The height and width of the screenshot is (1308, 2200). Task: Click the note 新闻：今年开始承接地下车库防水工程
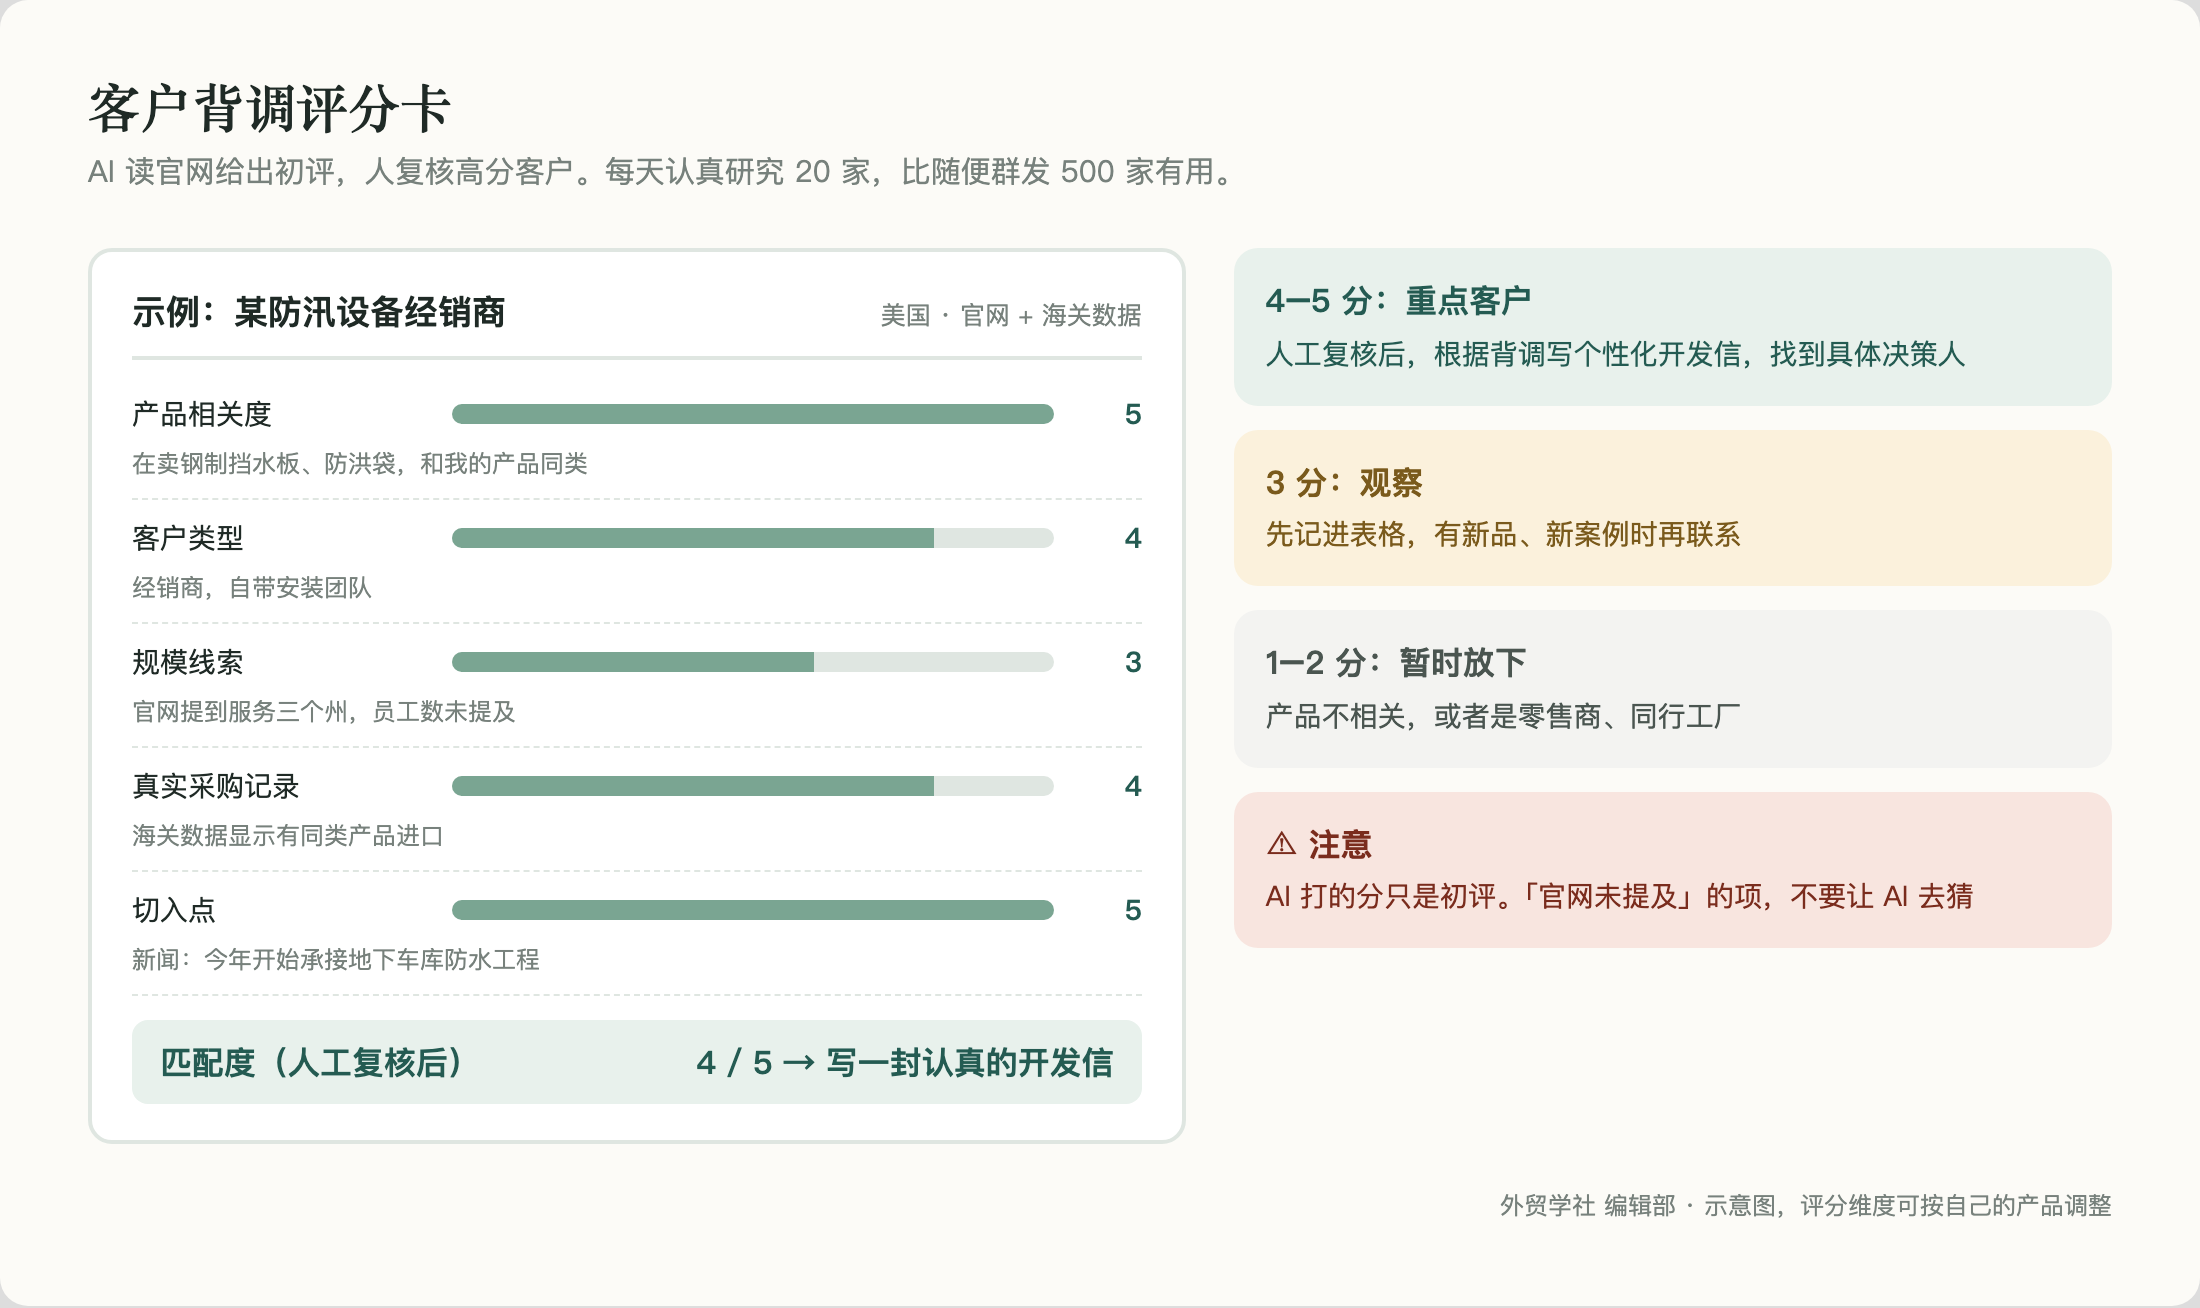[x=336, y=959]
